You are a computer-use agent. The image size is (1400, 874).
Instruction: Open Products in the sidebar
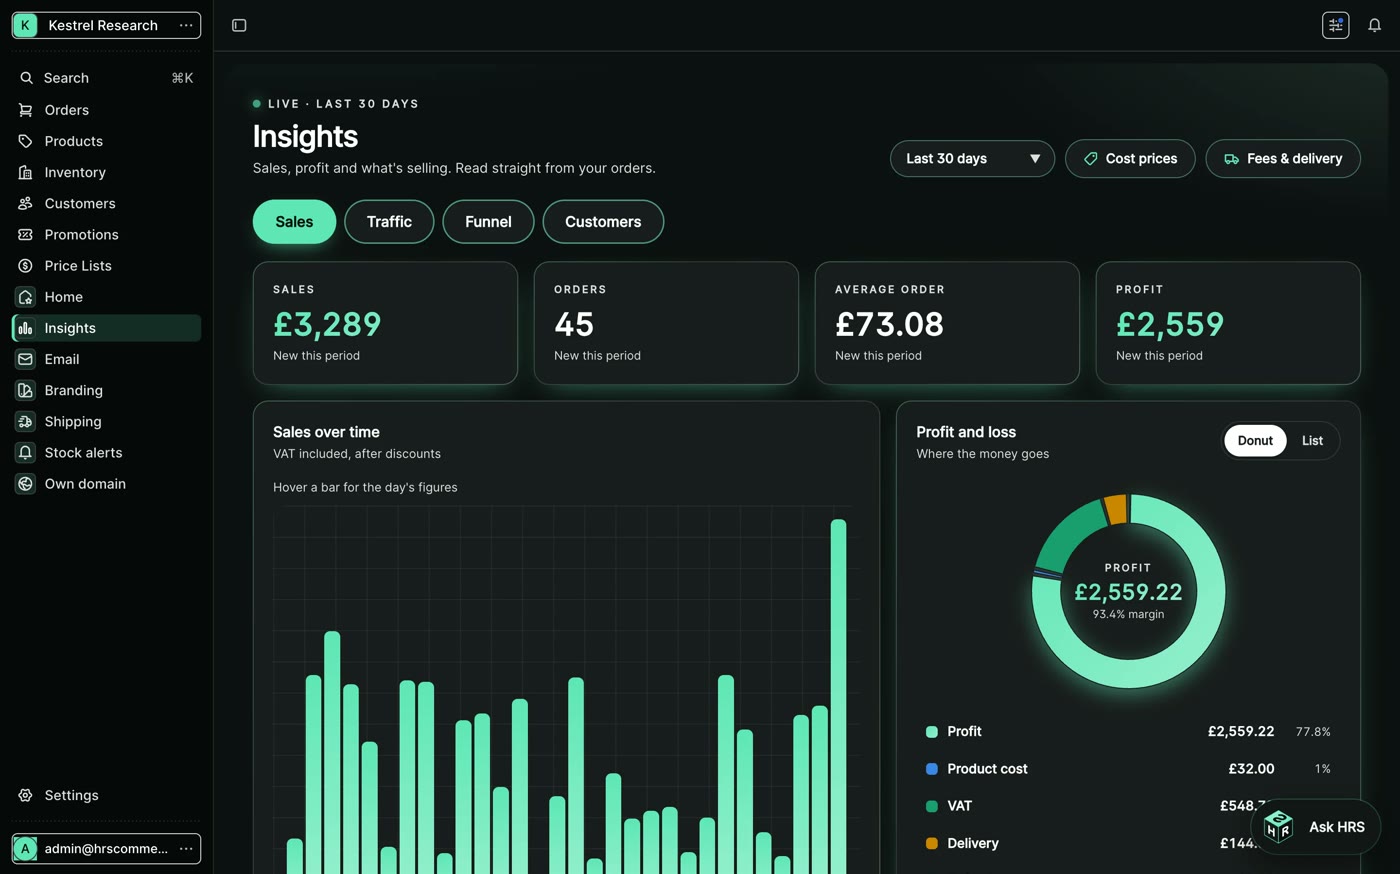[x=106, y=141]
